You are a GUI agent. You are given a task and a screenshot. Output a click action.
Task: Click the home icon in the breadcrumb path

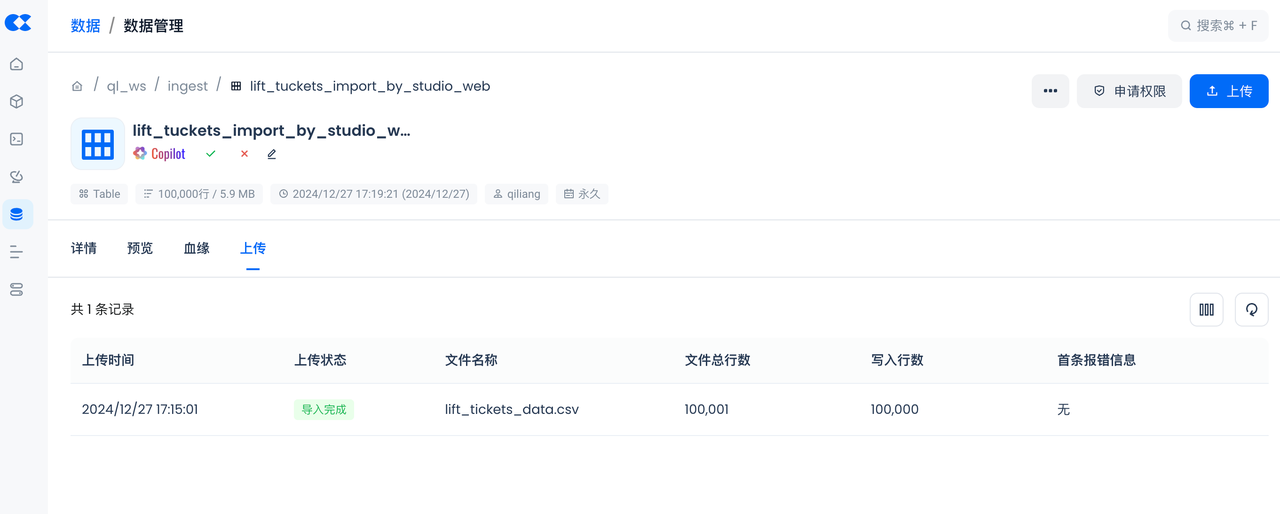[77, 86]
